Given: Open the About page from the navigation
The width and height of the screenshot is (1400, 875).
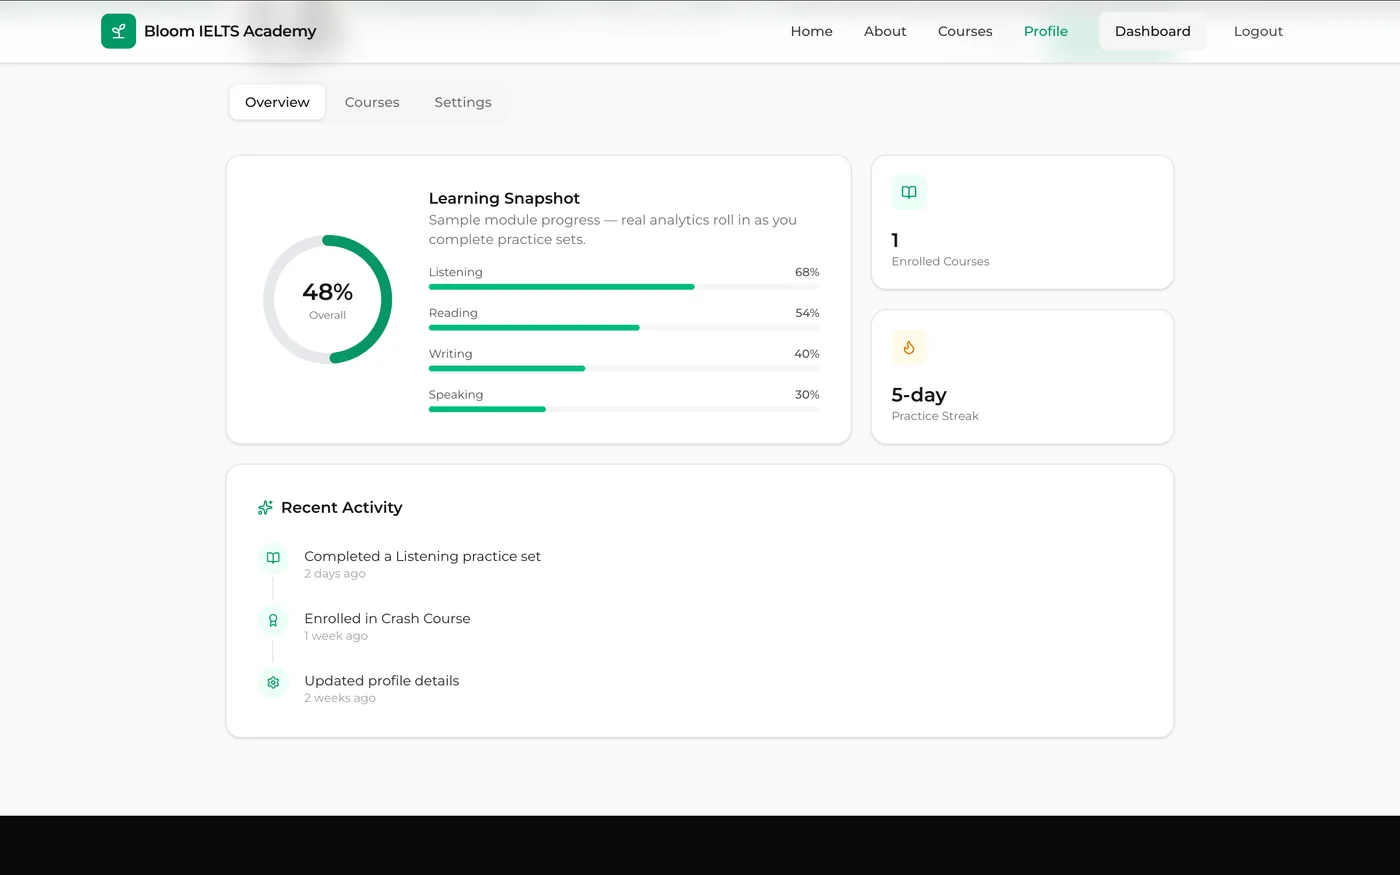Looking at the screenshot, I should pos(885,31).
